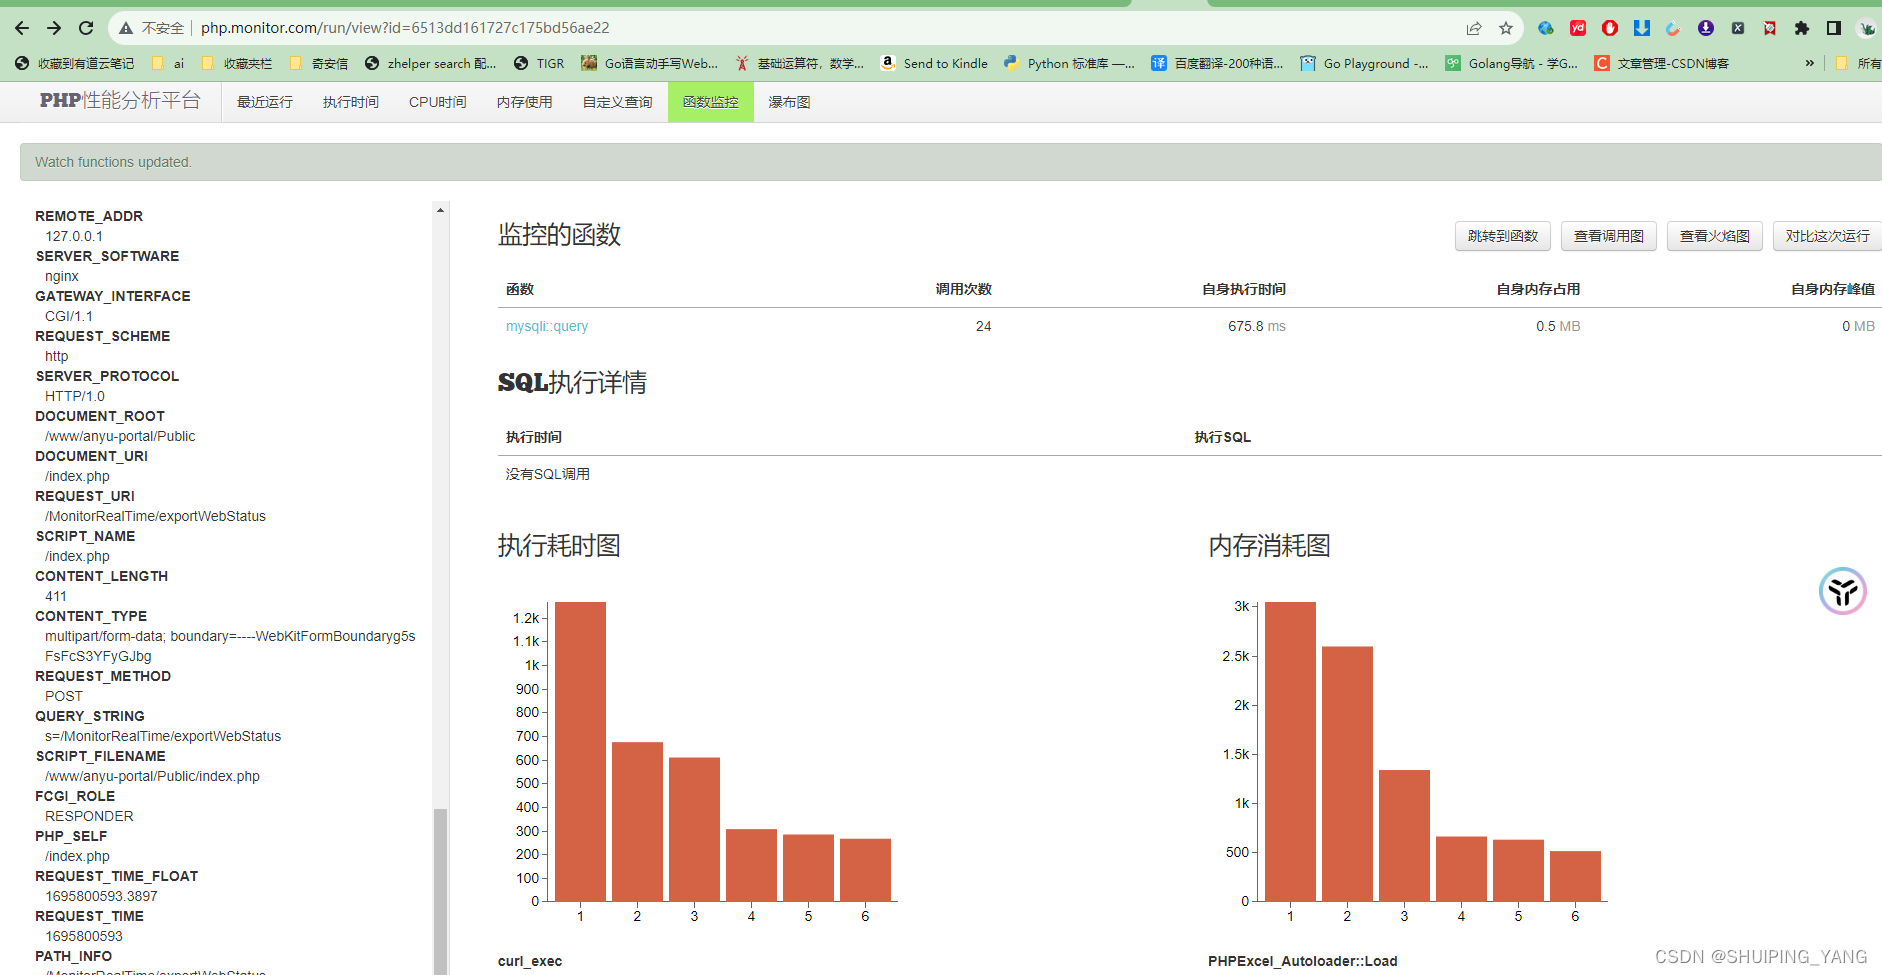Select the highlighted 函数监控 tab
The height and width of the screenshot is (975, 1882).
[x=711, y=102]
